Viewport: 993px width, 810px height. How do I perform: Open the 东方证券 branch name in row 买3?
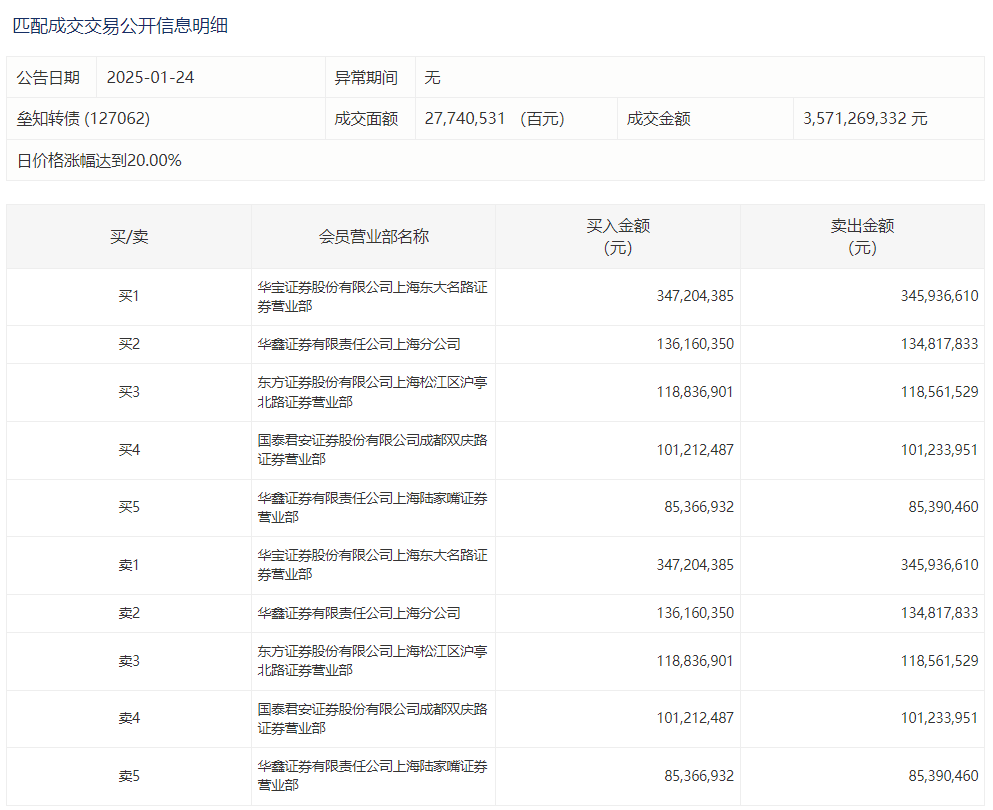pyautogui.click(x=372, y=392)
